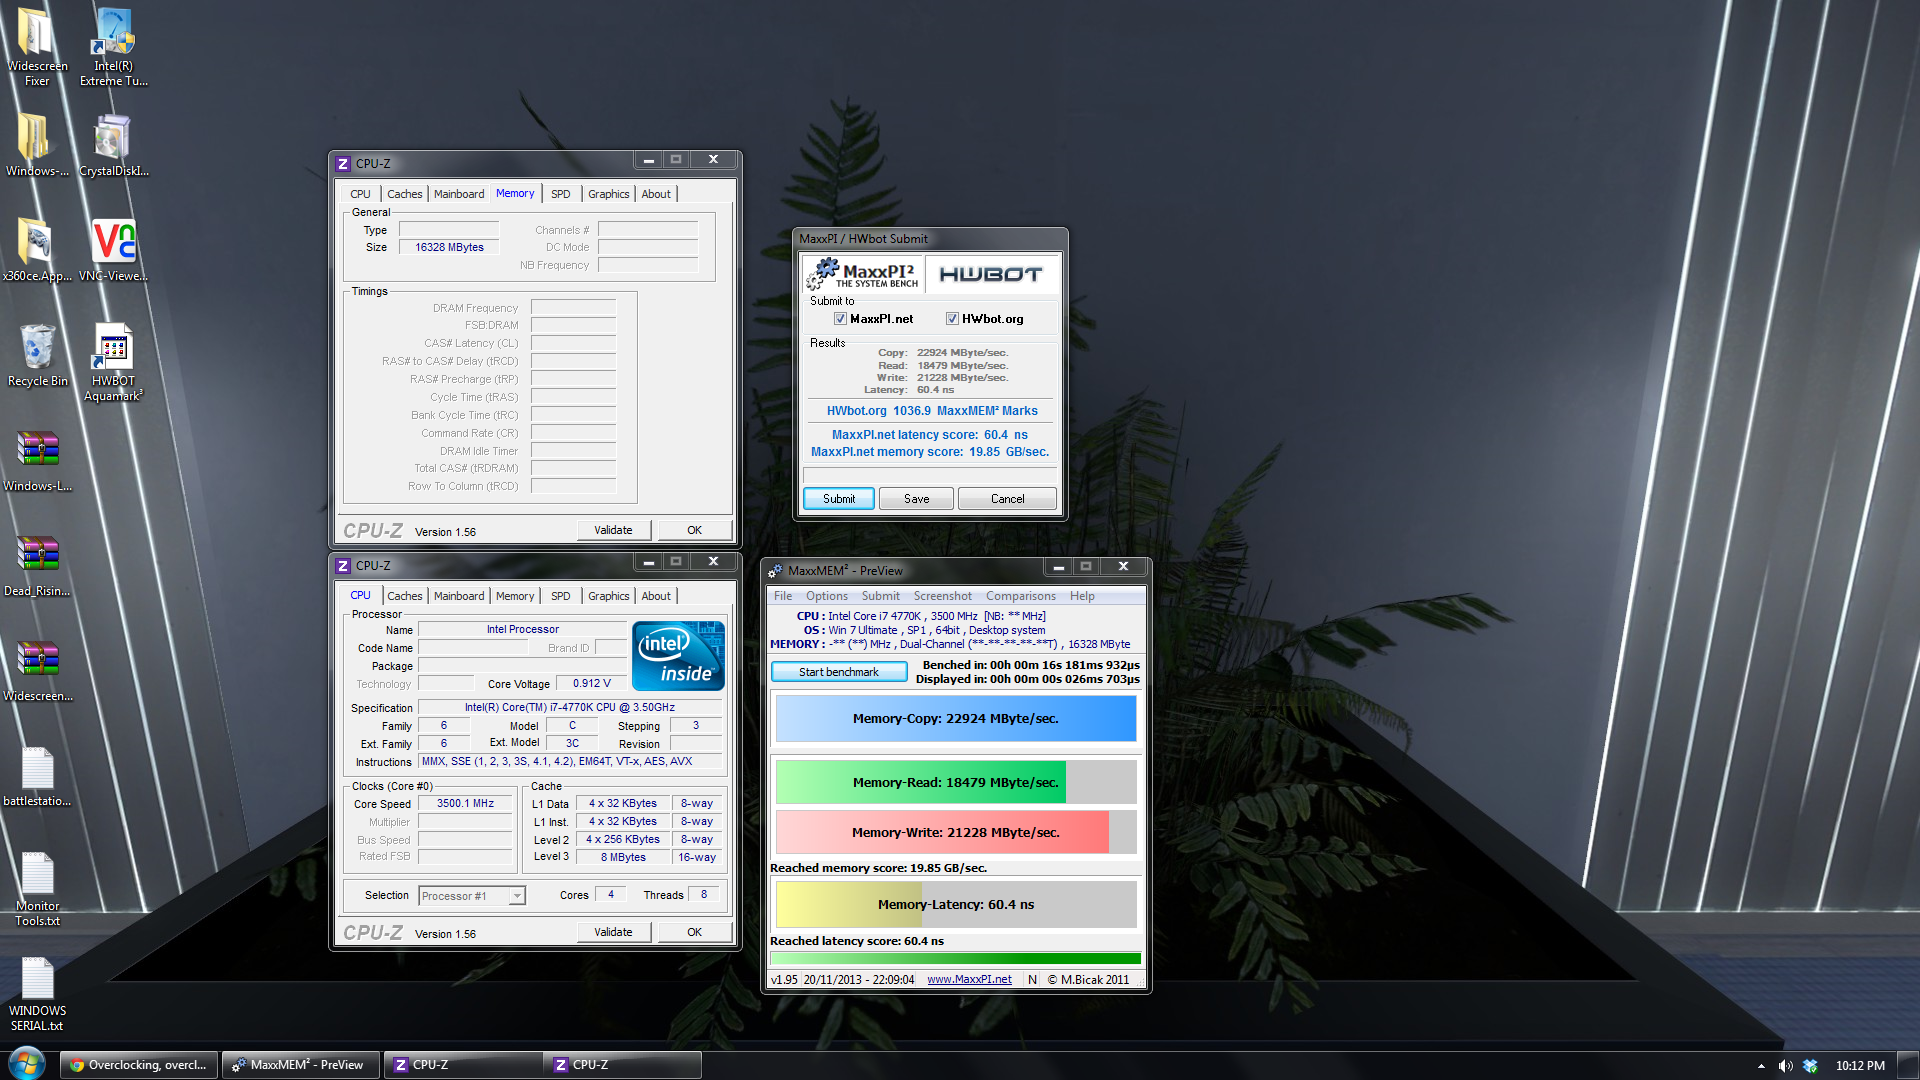Open the Submit menu in MaxxMEM²
Viewport: 1920px width, 1080px height.
click(881, 596)
